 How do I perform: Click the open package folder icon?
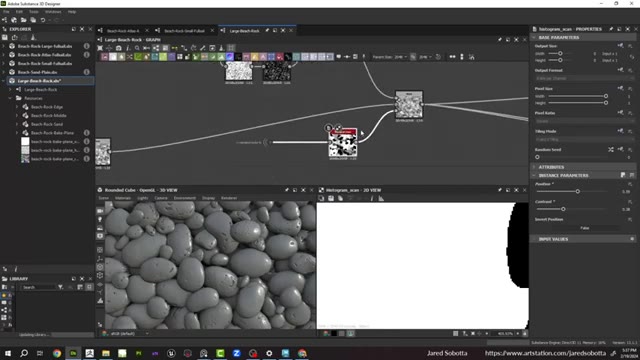(x=23, y=20)
